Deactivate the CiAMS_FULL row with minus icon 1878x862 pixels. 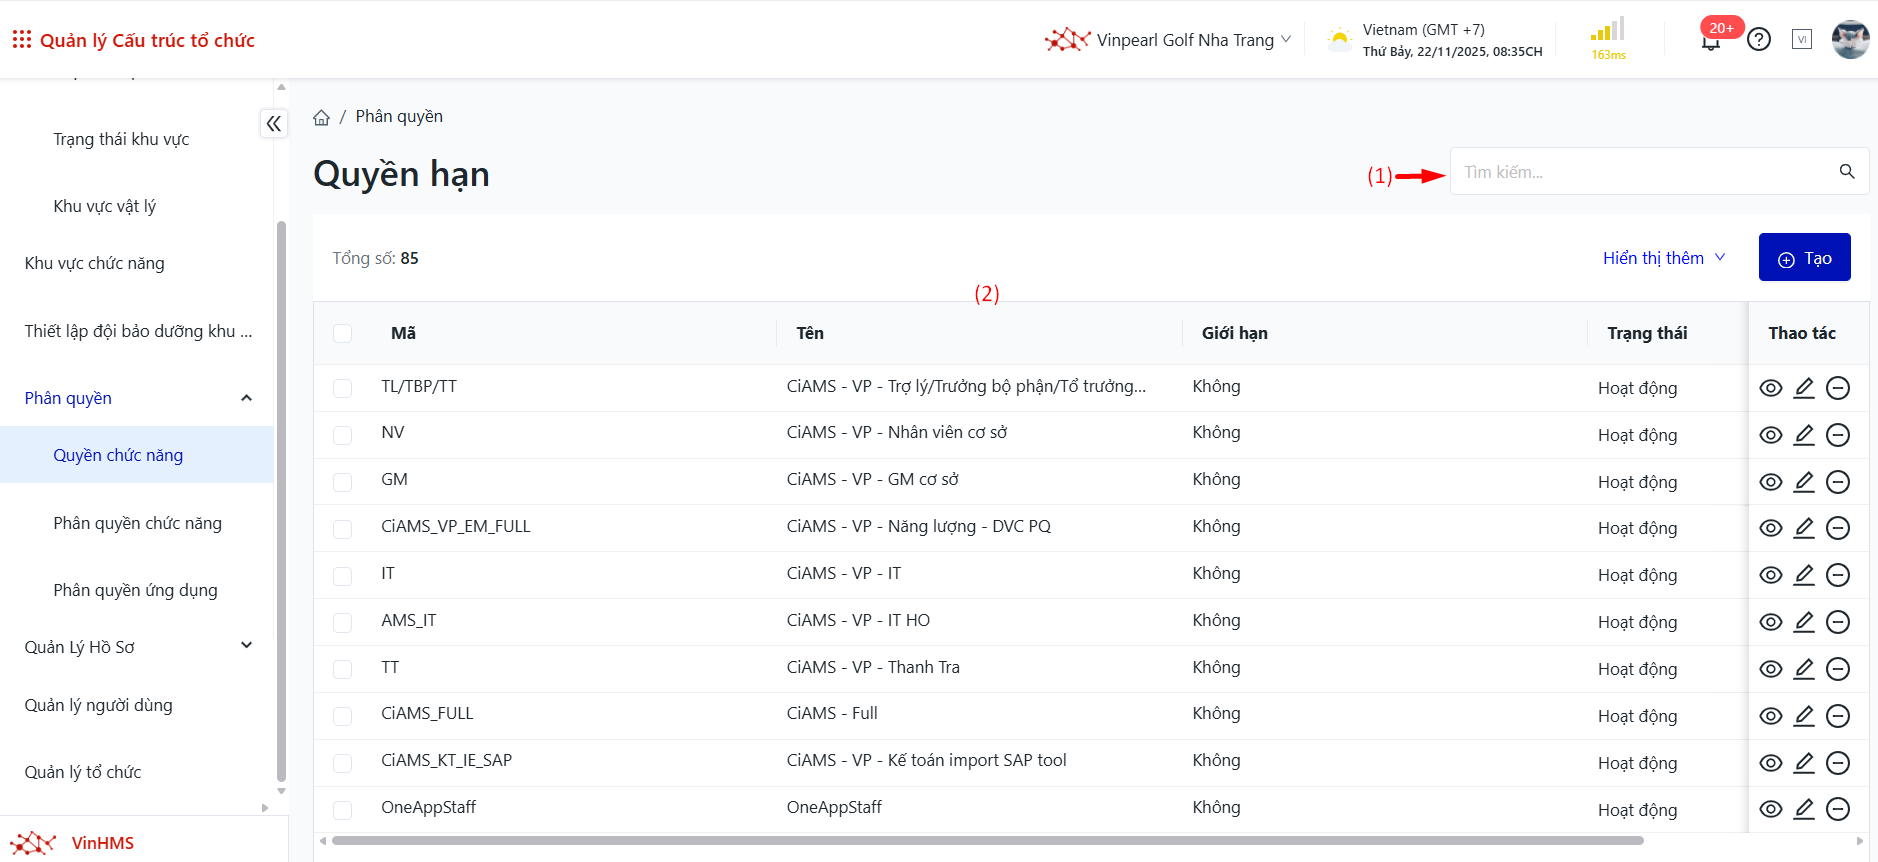(1837, 716)
